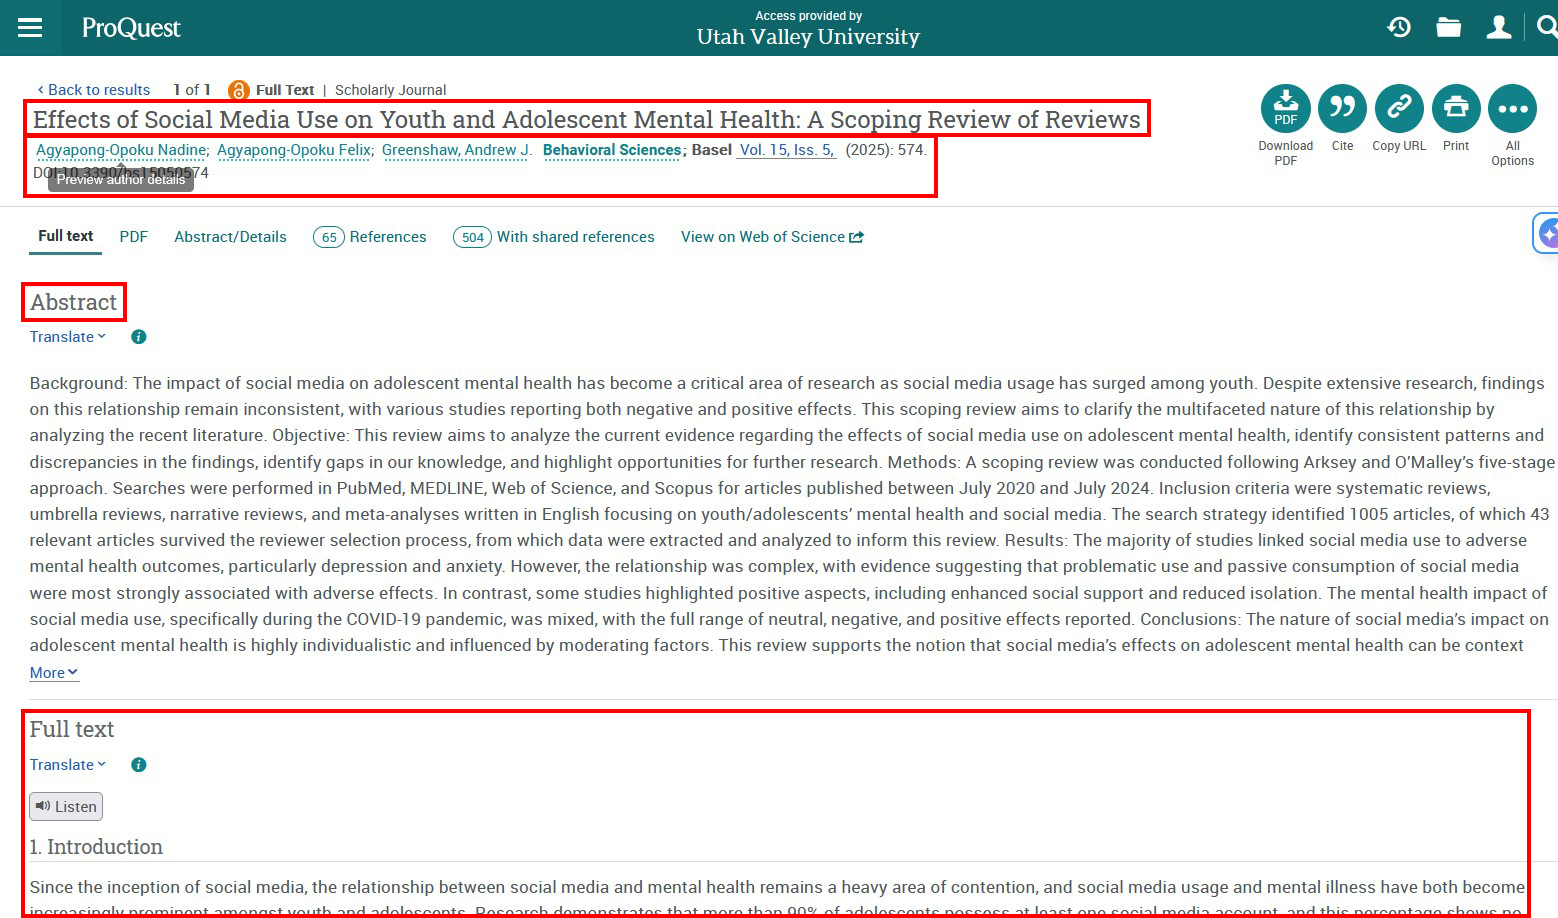The width and height of the screenshot is (1558, 918).
Task: Click the Download PDF icon
Action: pyautogui.click(x=1286, y=109)
